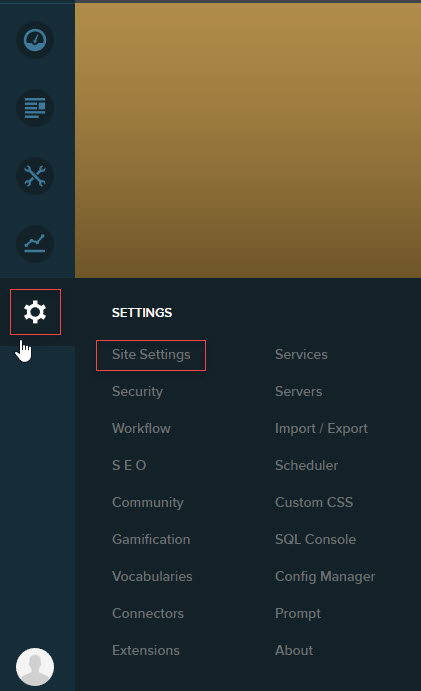421x691 pixels.
Task: Click the settings gear icon
Action: 35,312
